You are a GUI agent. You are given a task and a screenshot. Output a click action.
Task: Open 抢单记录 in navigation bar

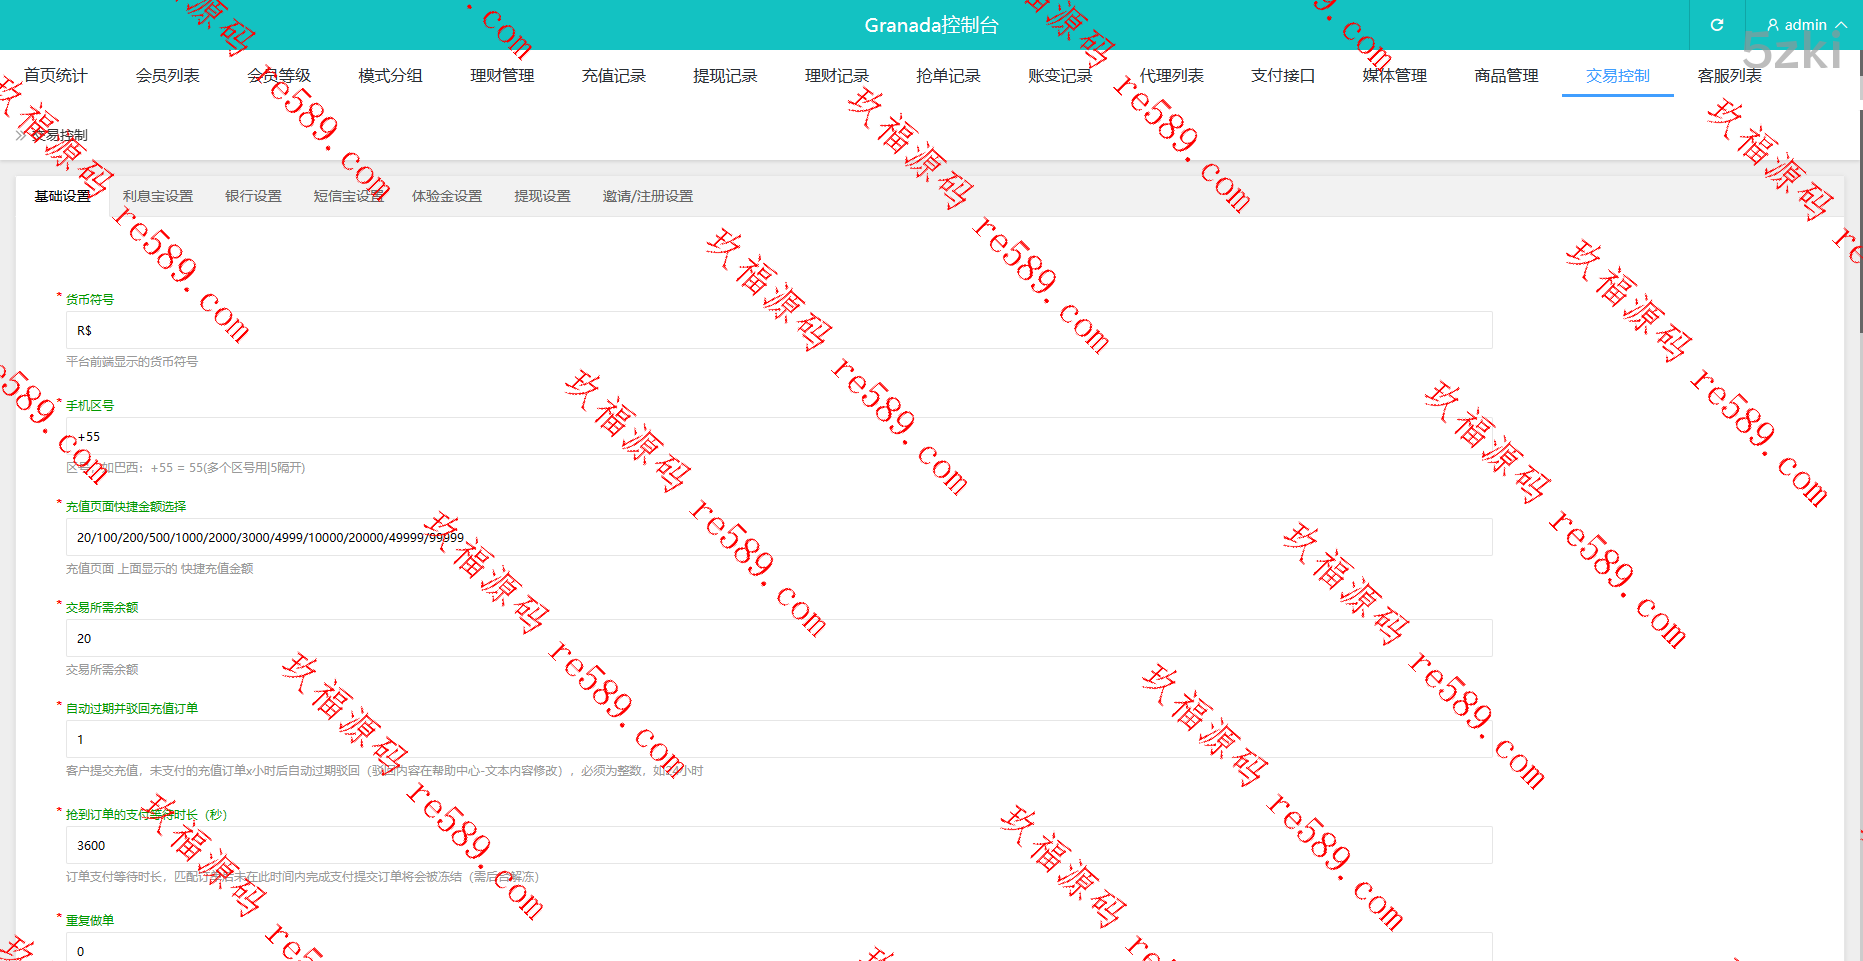(948, 76)
